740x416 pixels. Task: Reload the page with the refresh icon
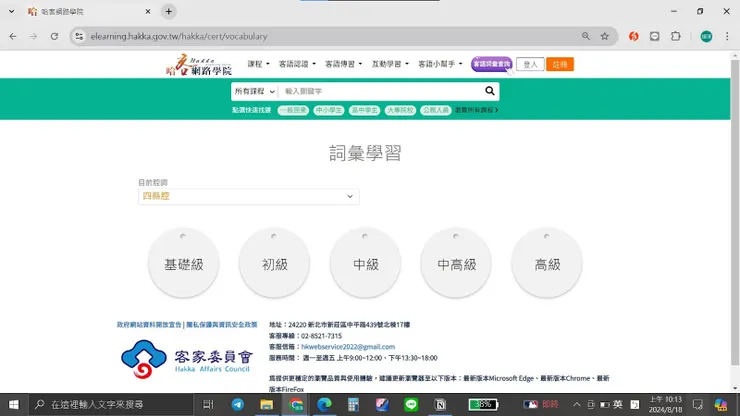coord(54,36)
